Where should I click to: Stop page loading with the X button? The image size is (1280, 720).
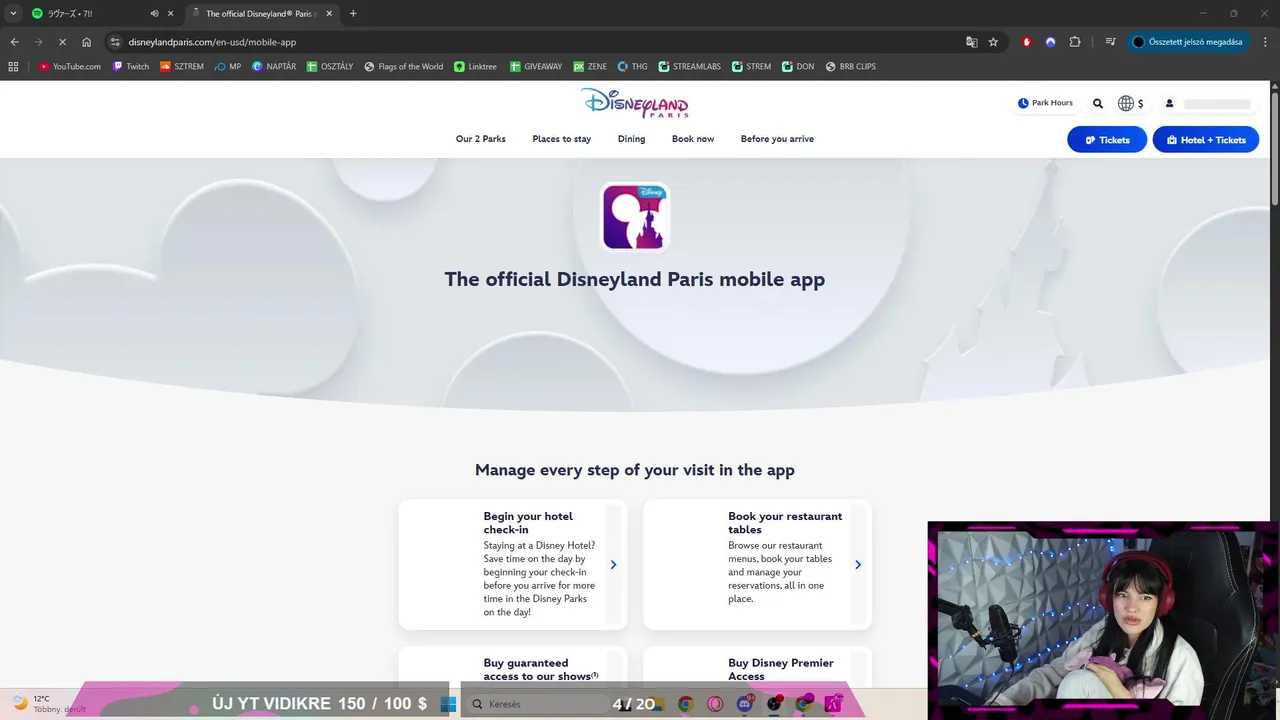[62, 42]
